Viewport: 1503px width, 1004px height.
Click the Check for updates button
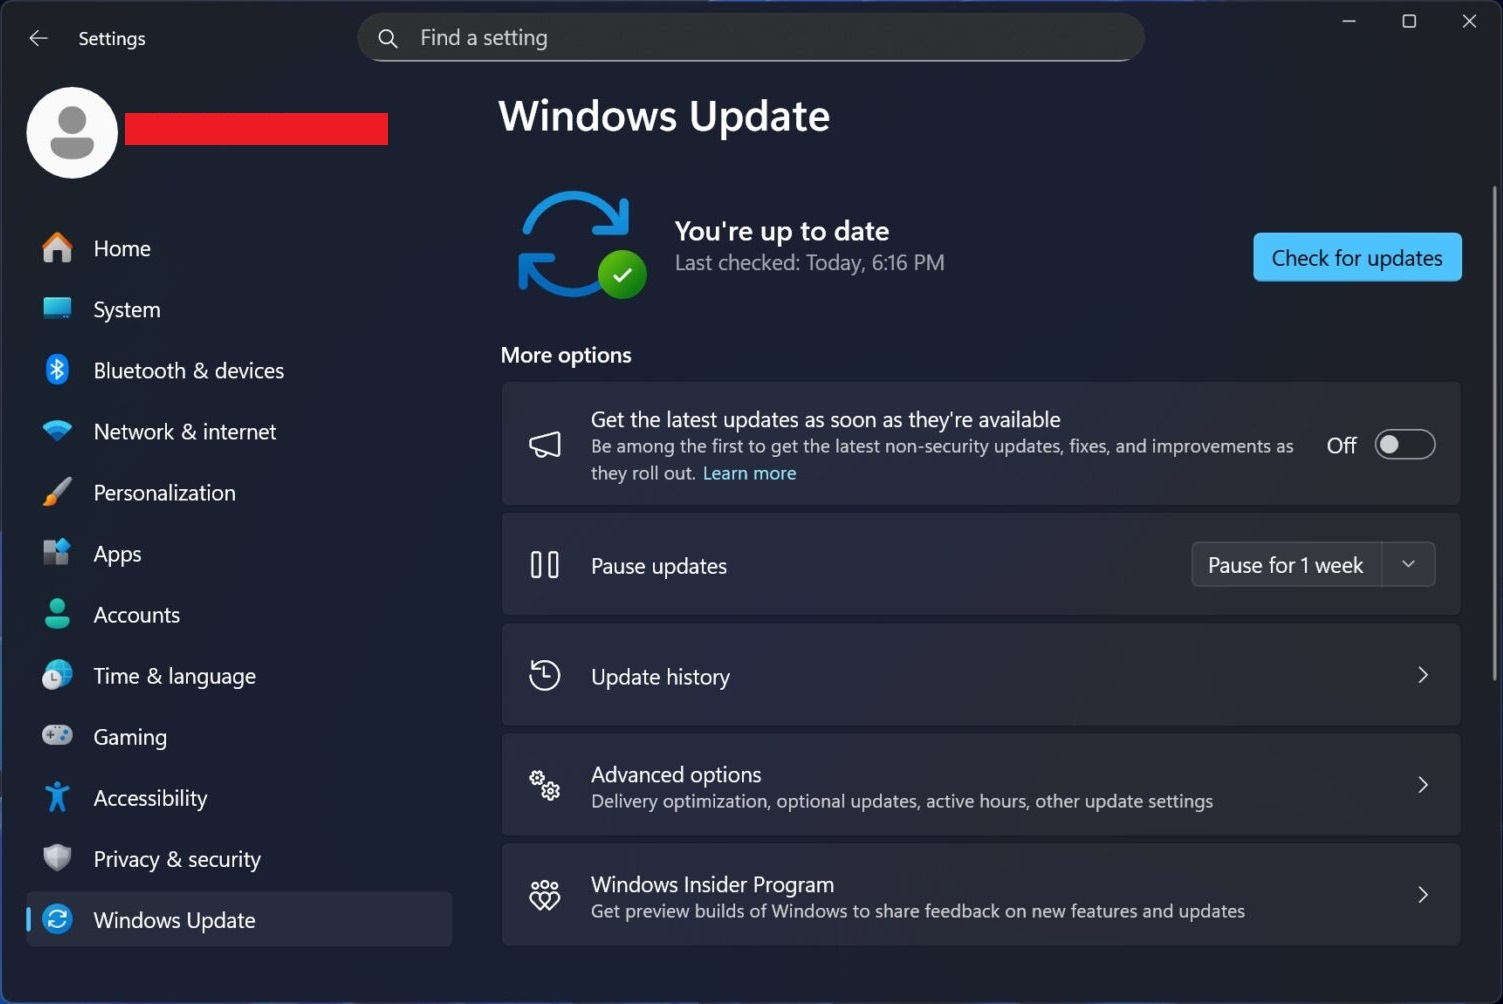(x=1356, y=258)
